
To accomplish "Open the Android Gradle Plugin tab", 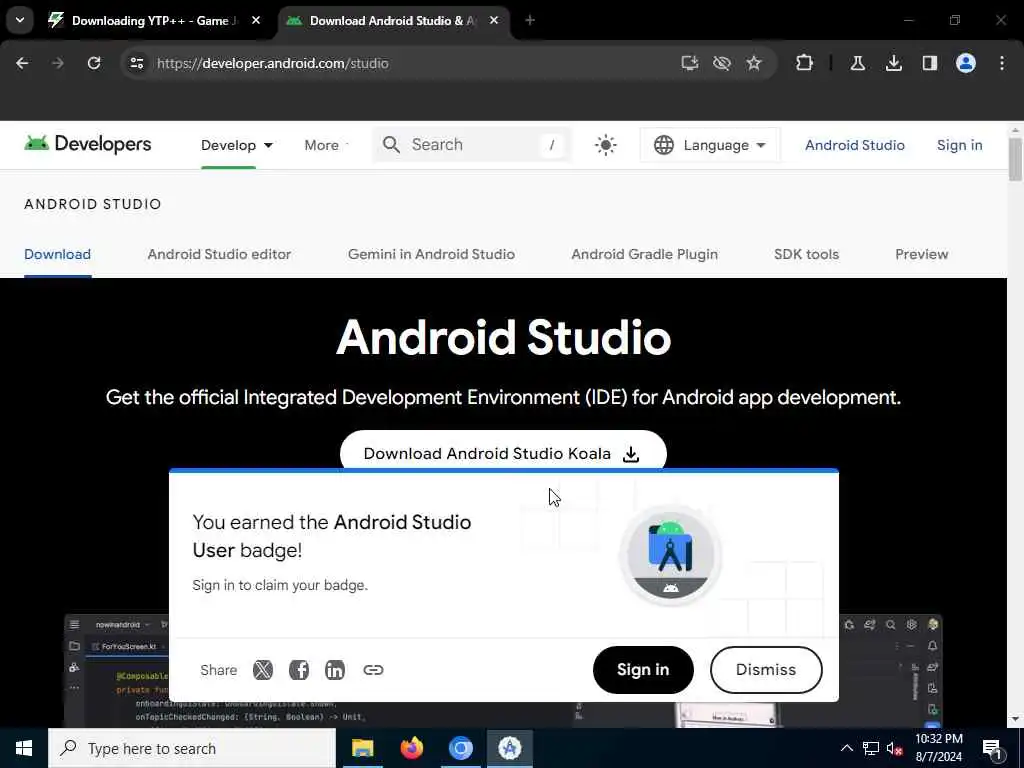I will coord(645,254).
